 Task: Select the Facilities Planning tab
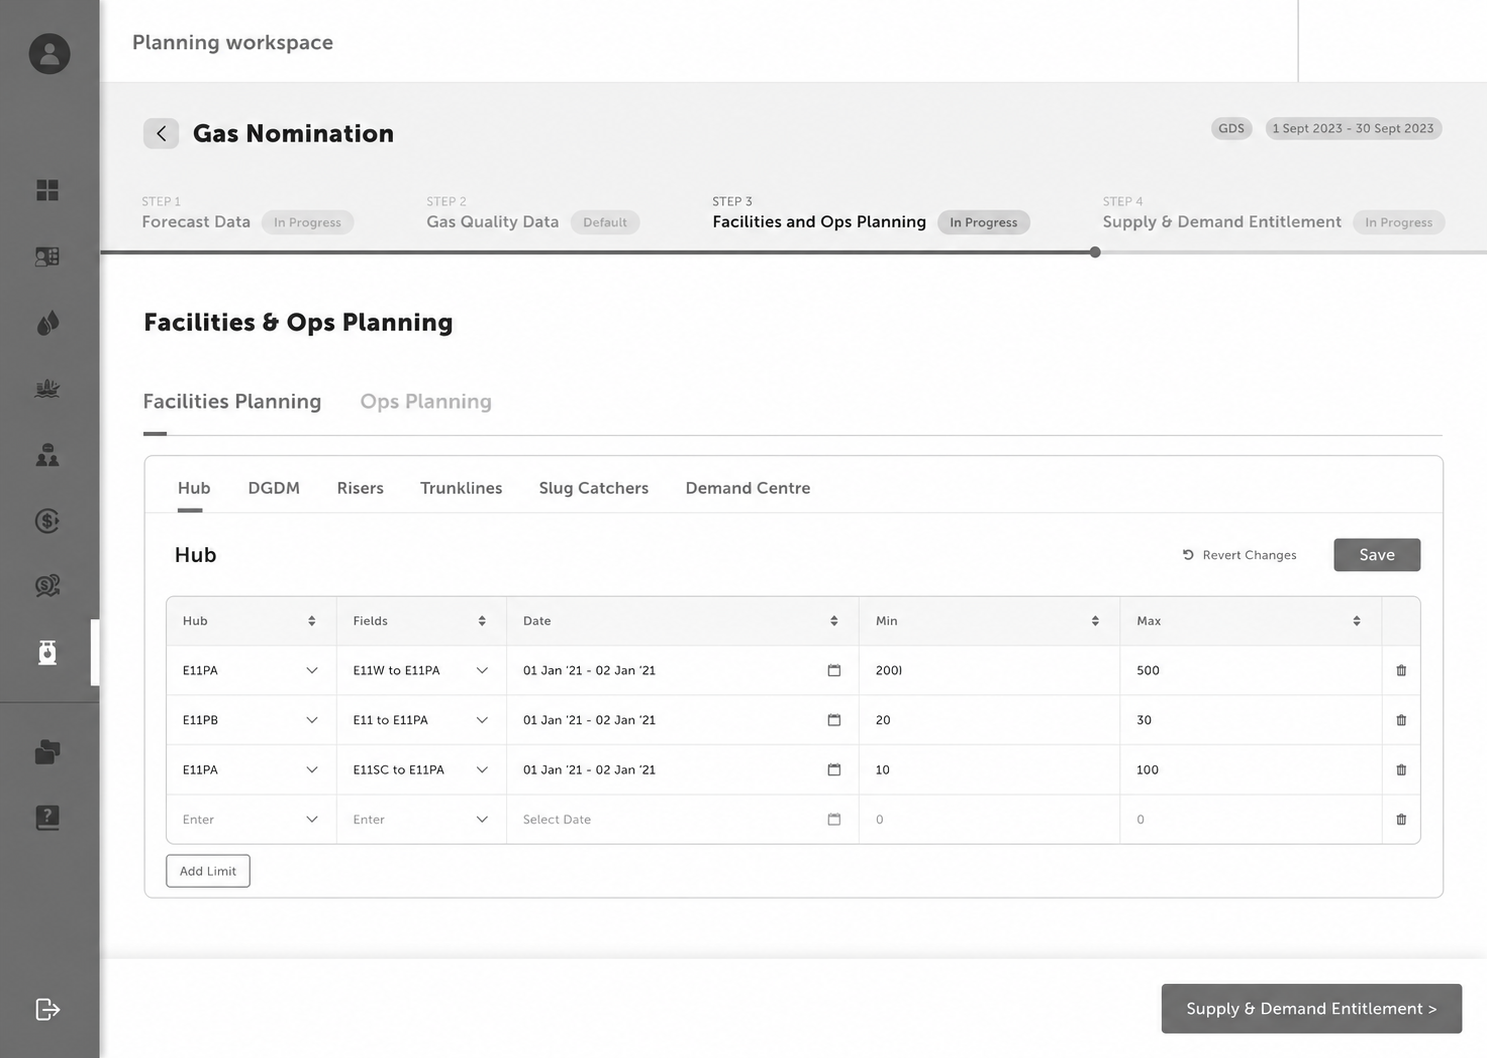[x=232, y=401]
